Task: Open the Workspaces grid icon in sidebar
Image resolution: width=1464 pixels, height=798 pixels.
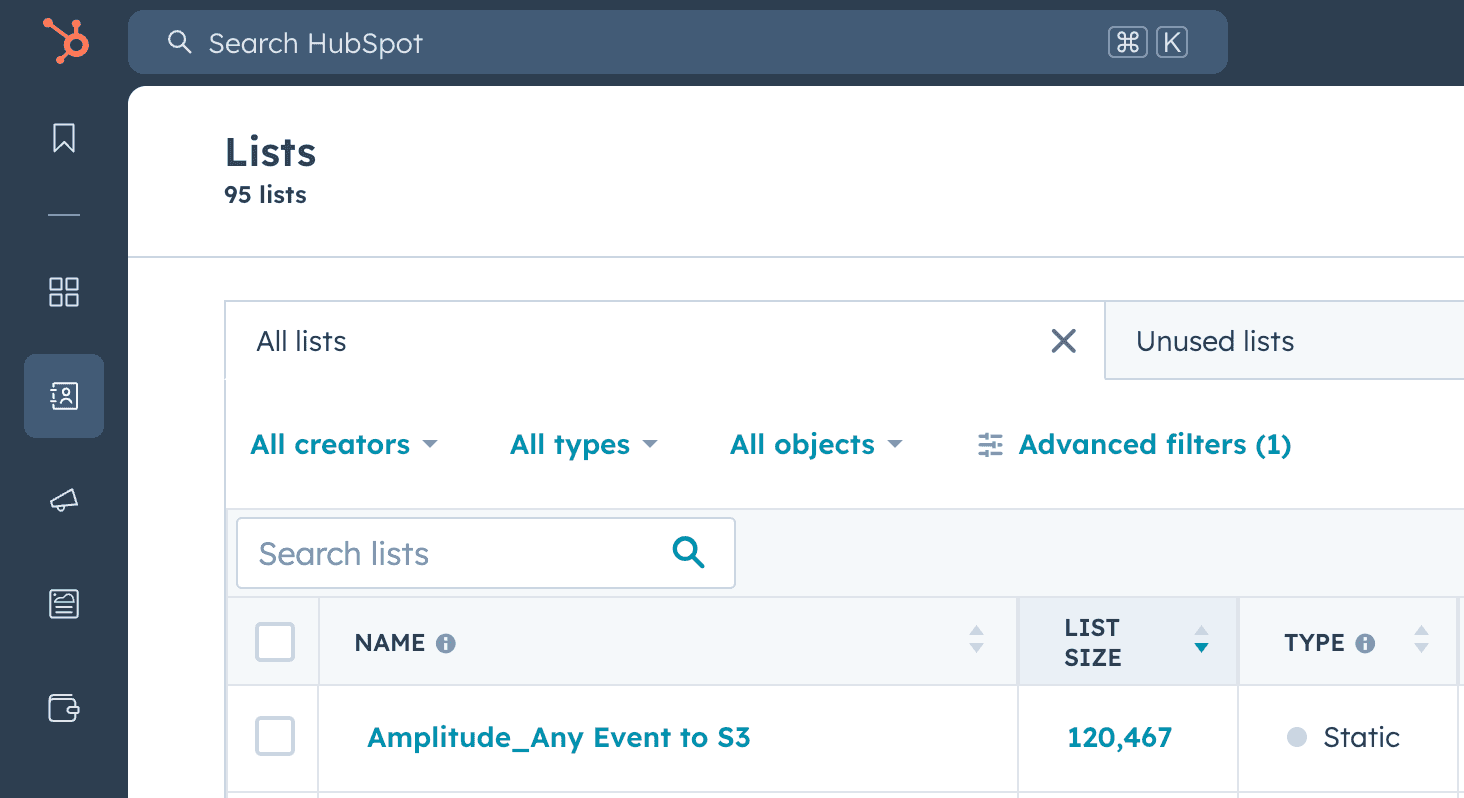Action: (x=63, y=292)
